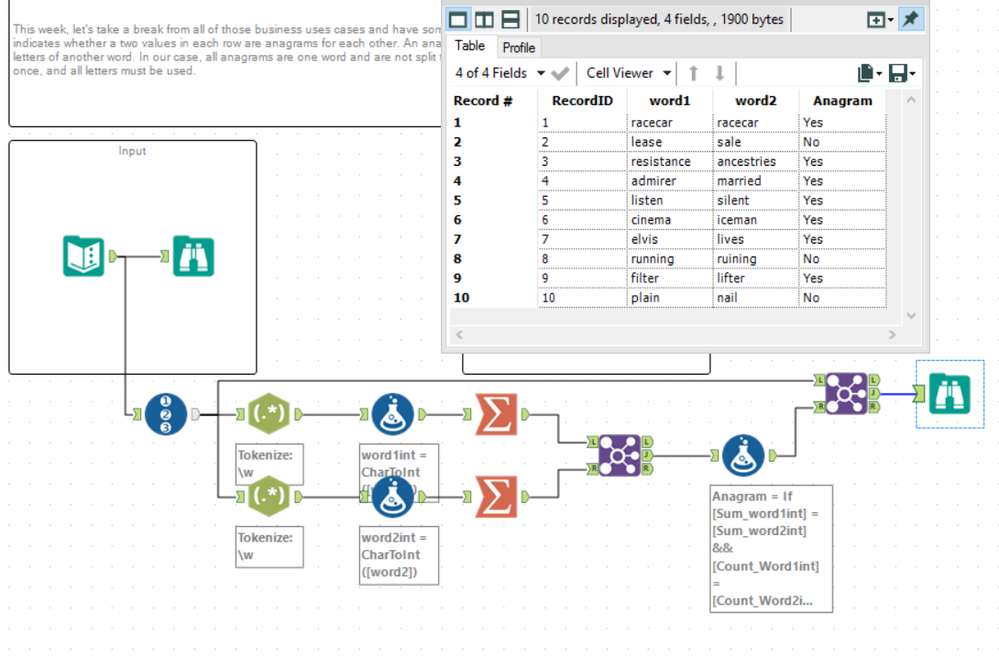Image resolution: width=999 pixels, height=656 pixels.
Task: Expand the save icon dropdown arrow
Action: point(912,74)
